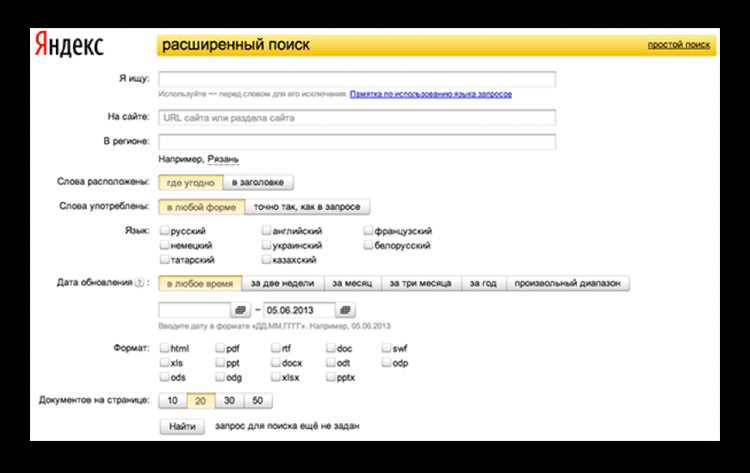The image size is (750, 473).
Task: Check the белорусский checkbox
Action: tap(368, 245)
